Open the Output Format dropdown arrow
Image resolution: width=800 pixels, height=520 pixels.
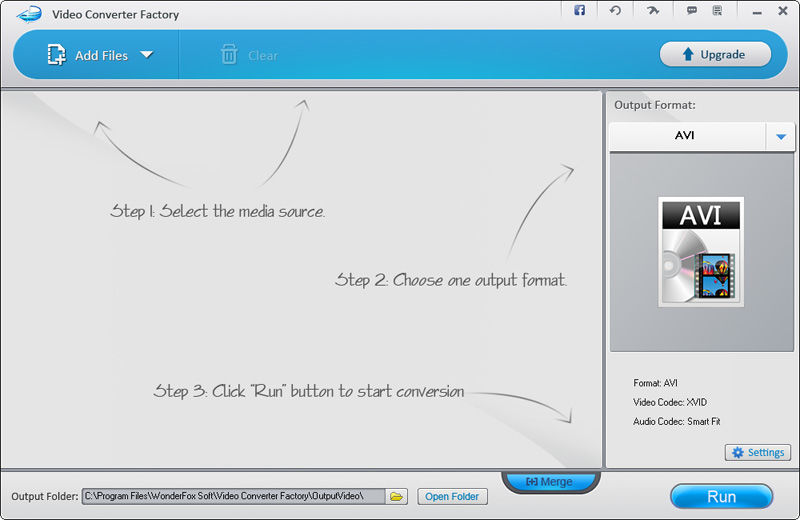click(x=780, y=137)
